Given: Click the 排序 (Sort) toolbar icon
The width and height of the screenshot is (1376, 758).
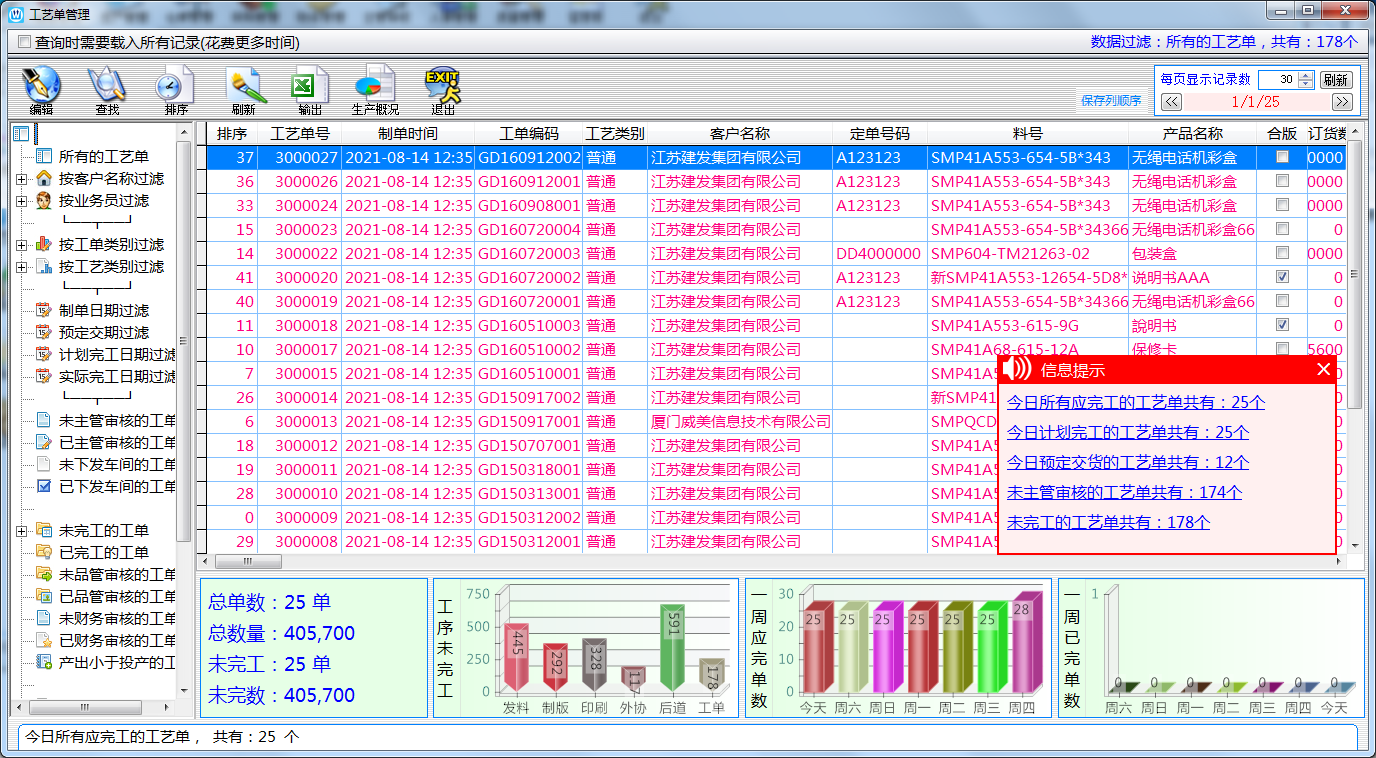Looking at the screenshot, I should [175, 85].
